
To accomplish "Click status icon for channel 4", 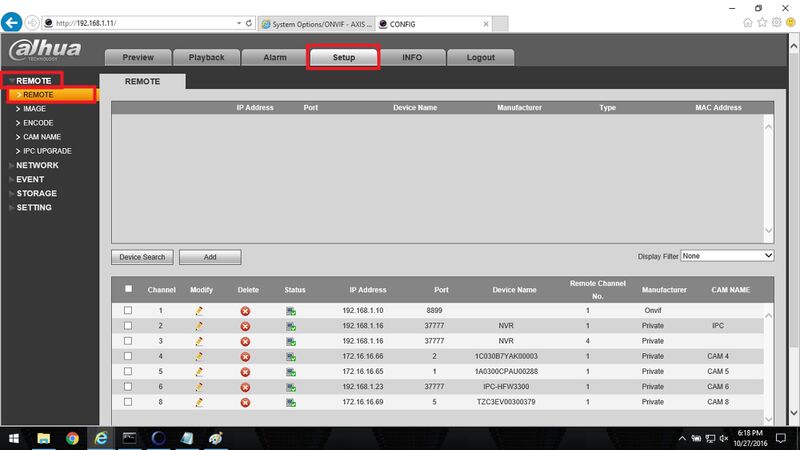I will click(291, 357).
